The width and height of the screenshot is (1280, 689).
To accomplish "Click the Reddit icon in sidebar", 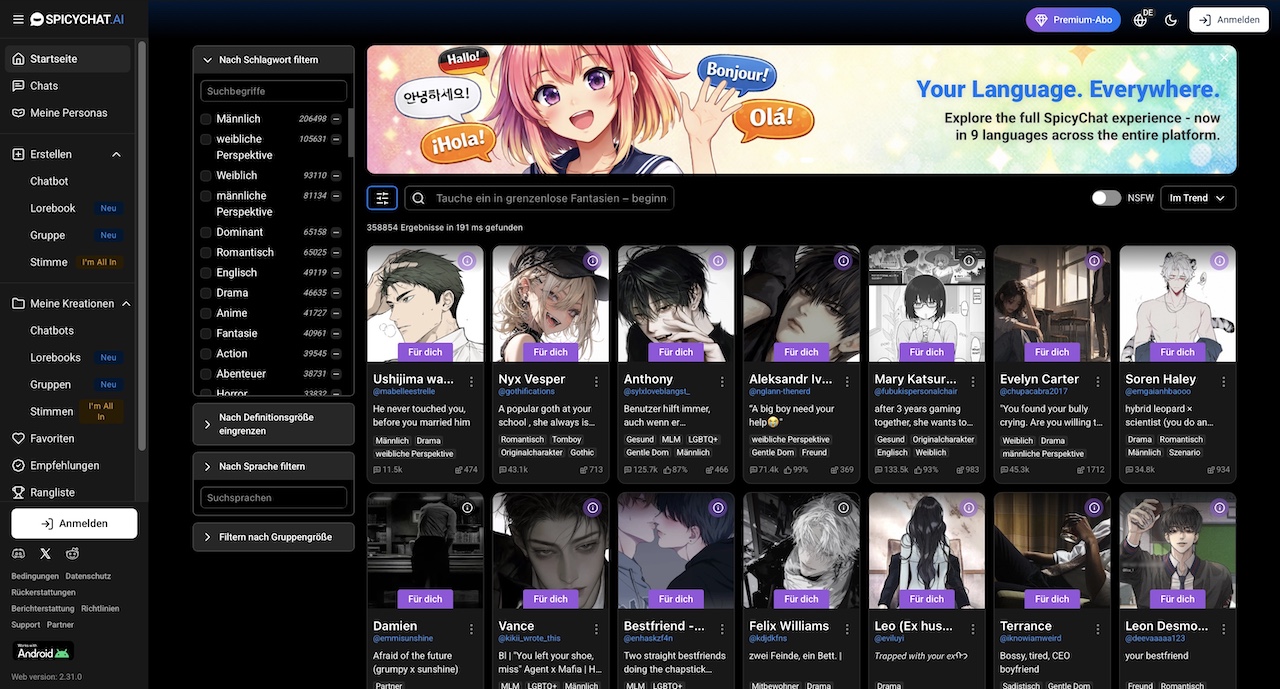I will [x=72, y=553].
